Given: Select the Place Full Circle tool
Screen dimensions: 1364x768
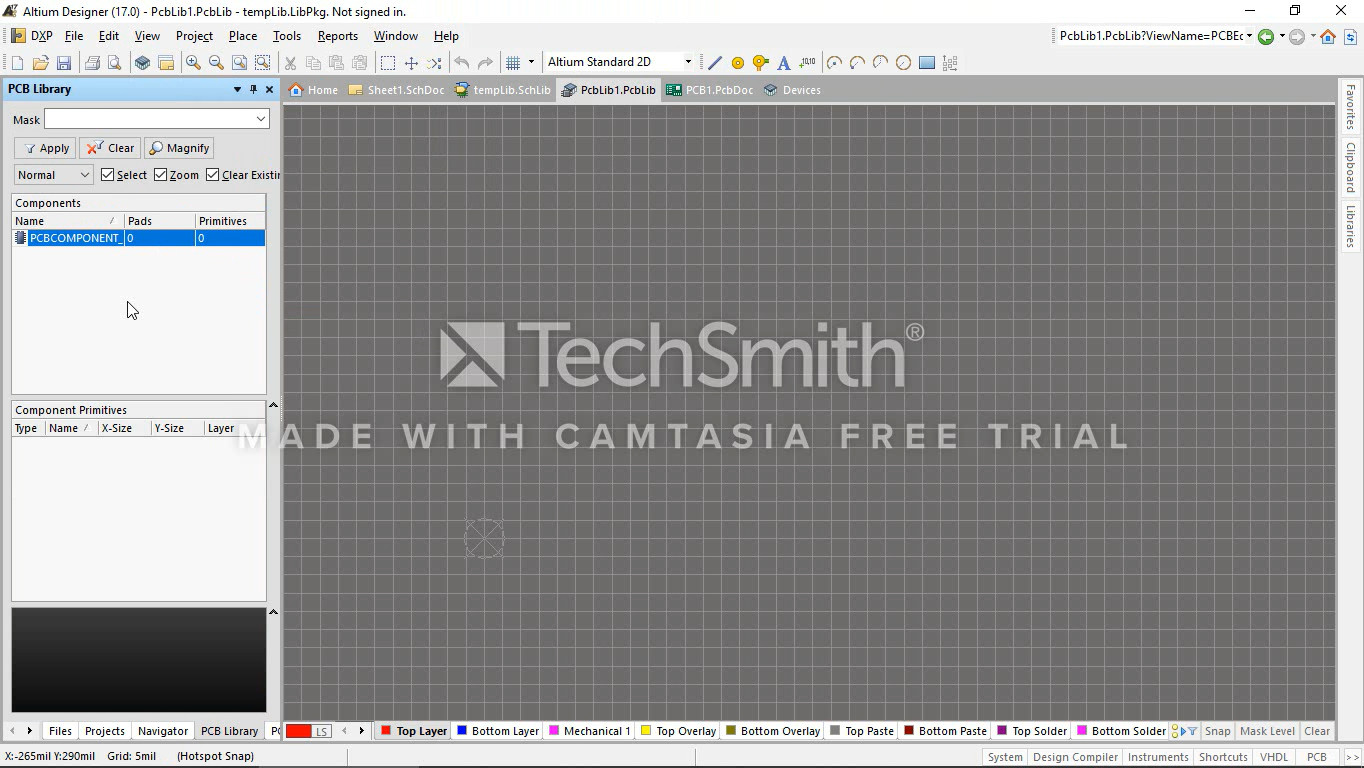Looking at the screenshot, I should (x=903, y=63).
